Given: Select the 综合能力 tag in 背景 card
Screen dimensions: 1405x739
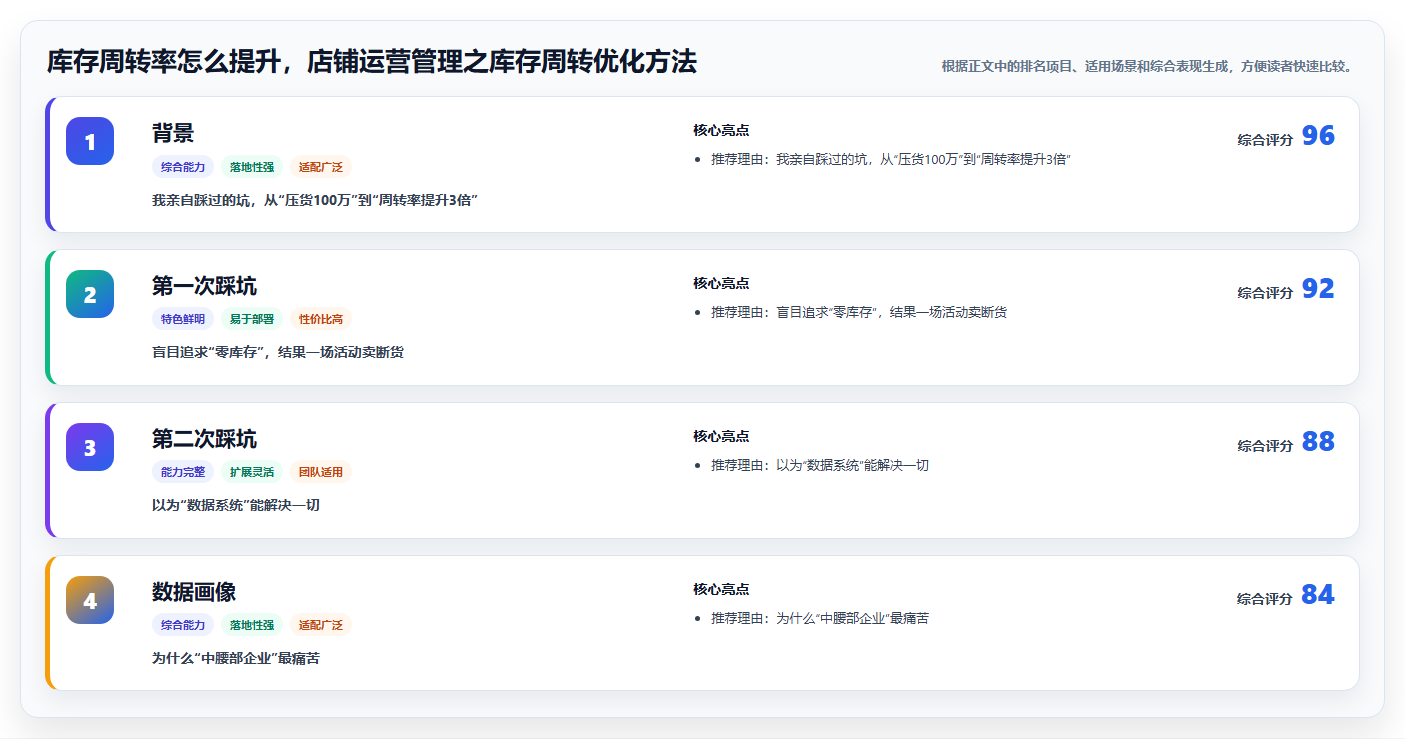Looking at the screenshot, I should [183, 167].
